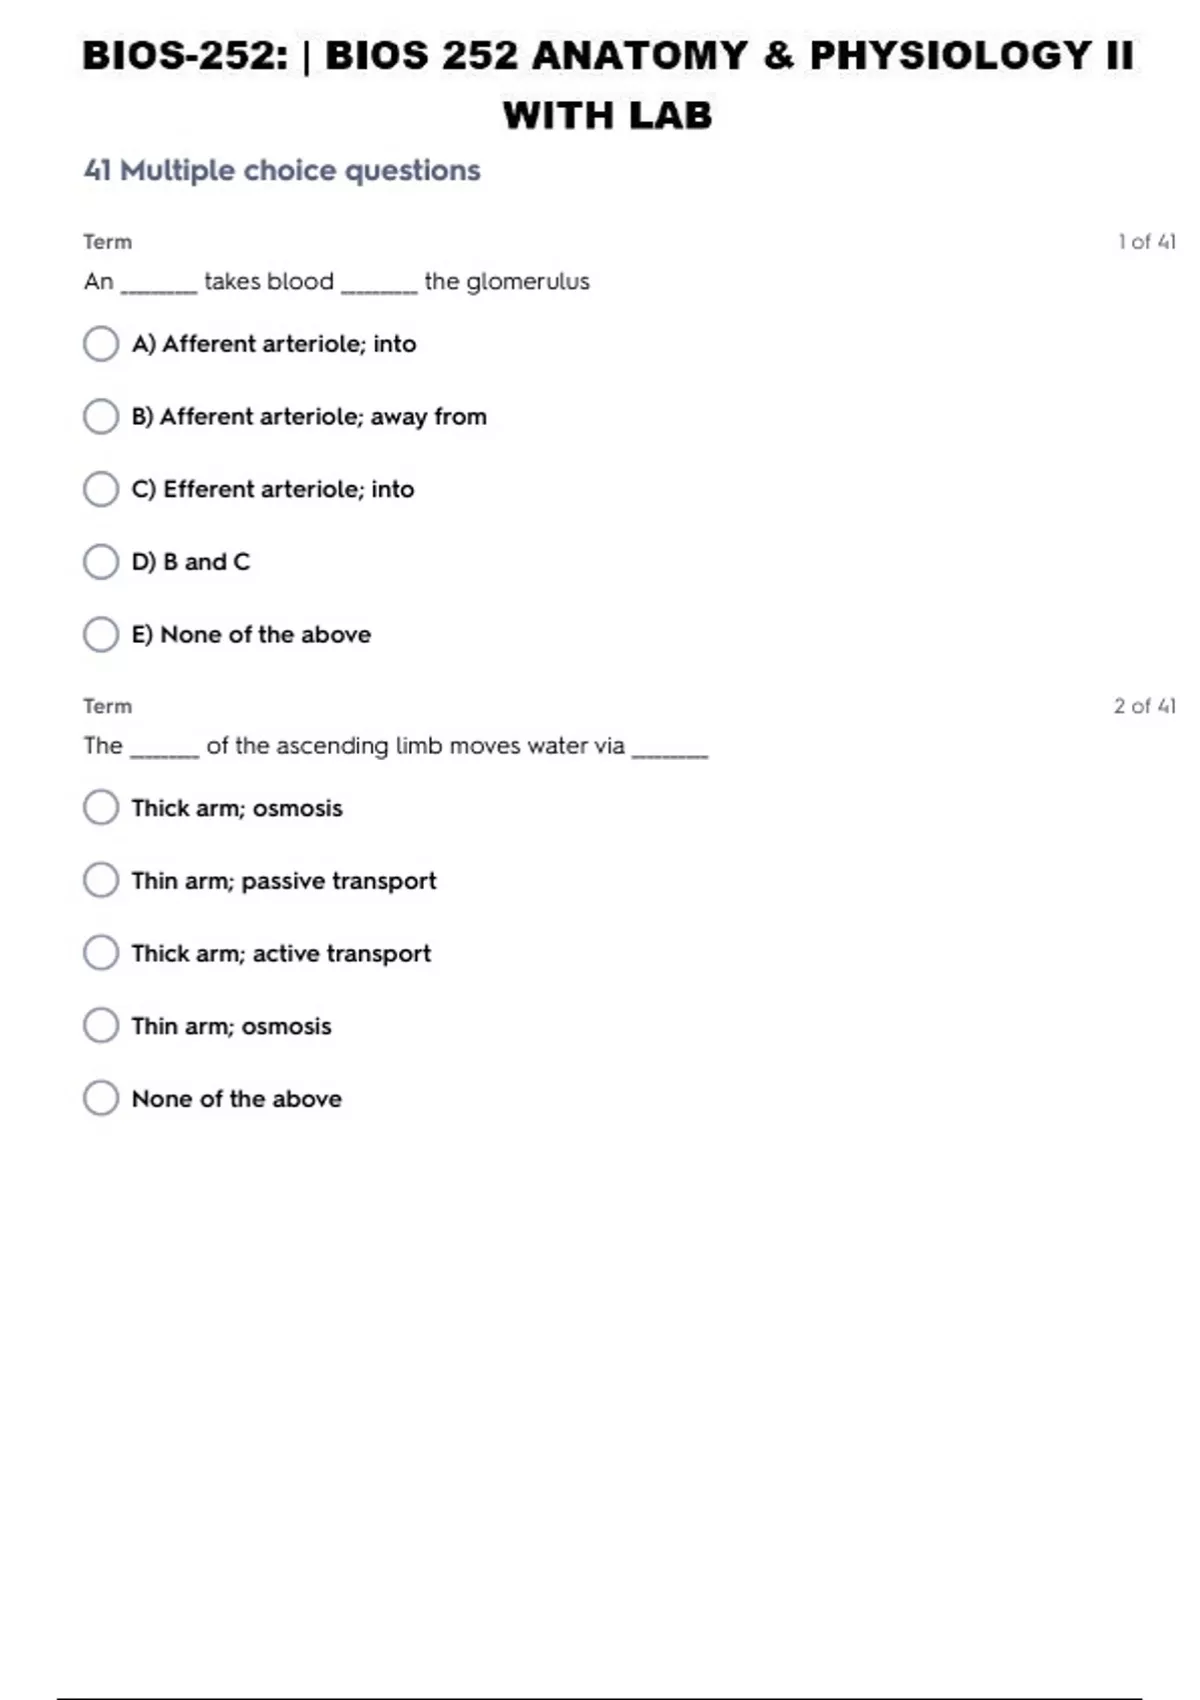Choose E) None of the above
The height and width of the screenshot is (1700, 1200).
[101, 634]
